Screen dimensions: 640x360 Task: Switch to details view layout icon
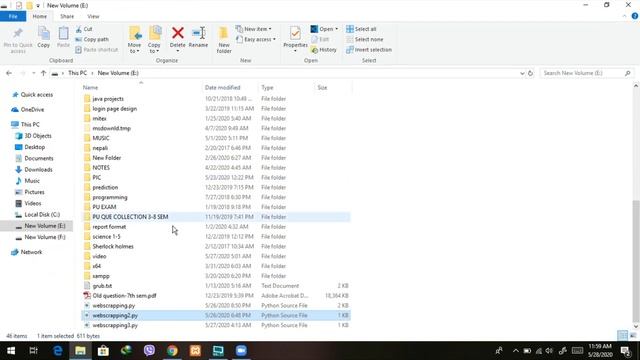click(x=622, y=336)
